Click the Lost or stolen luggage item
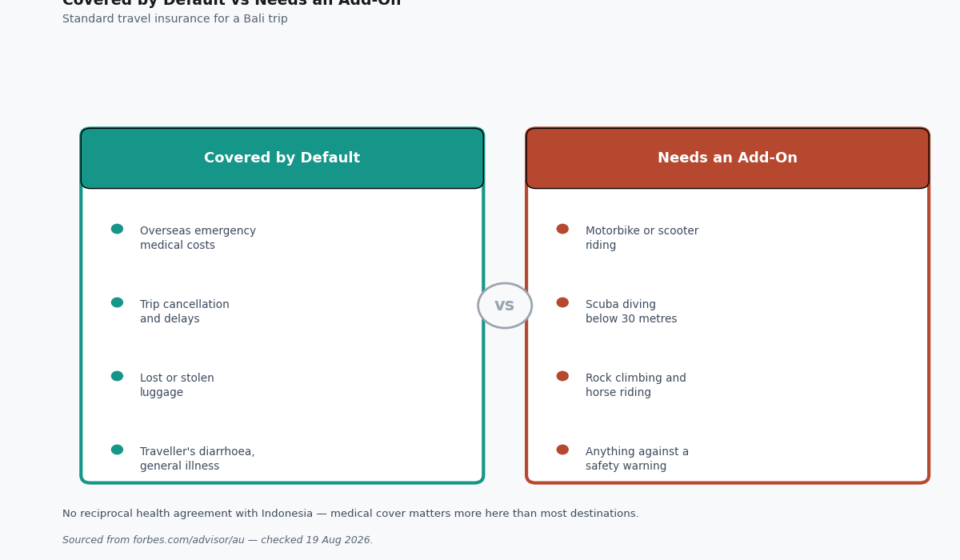The width and height of the screenshot is (960, 560). [x=177, y=384]
